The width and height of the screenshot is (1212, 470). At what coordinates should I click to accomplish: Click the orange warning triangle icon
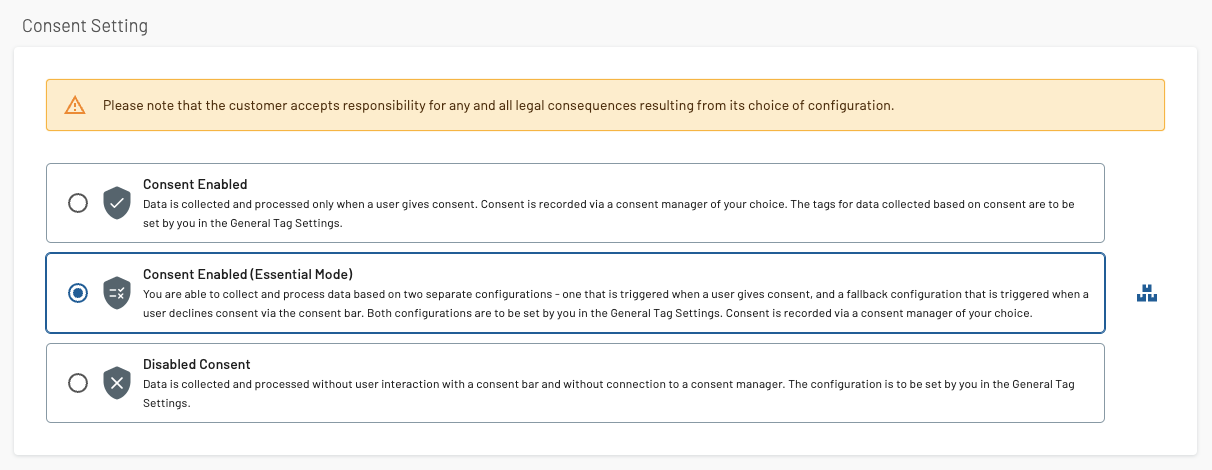pyautogui.click(x=75, y=105)
